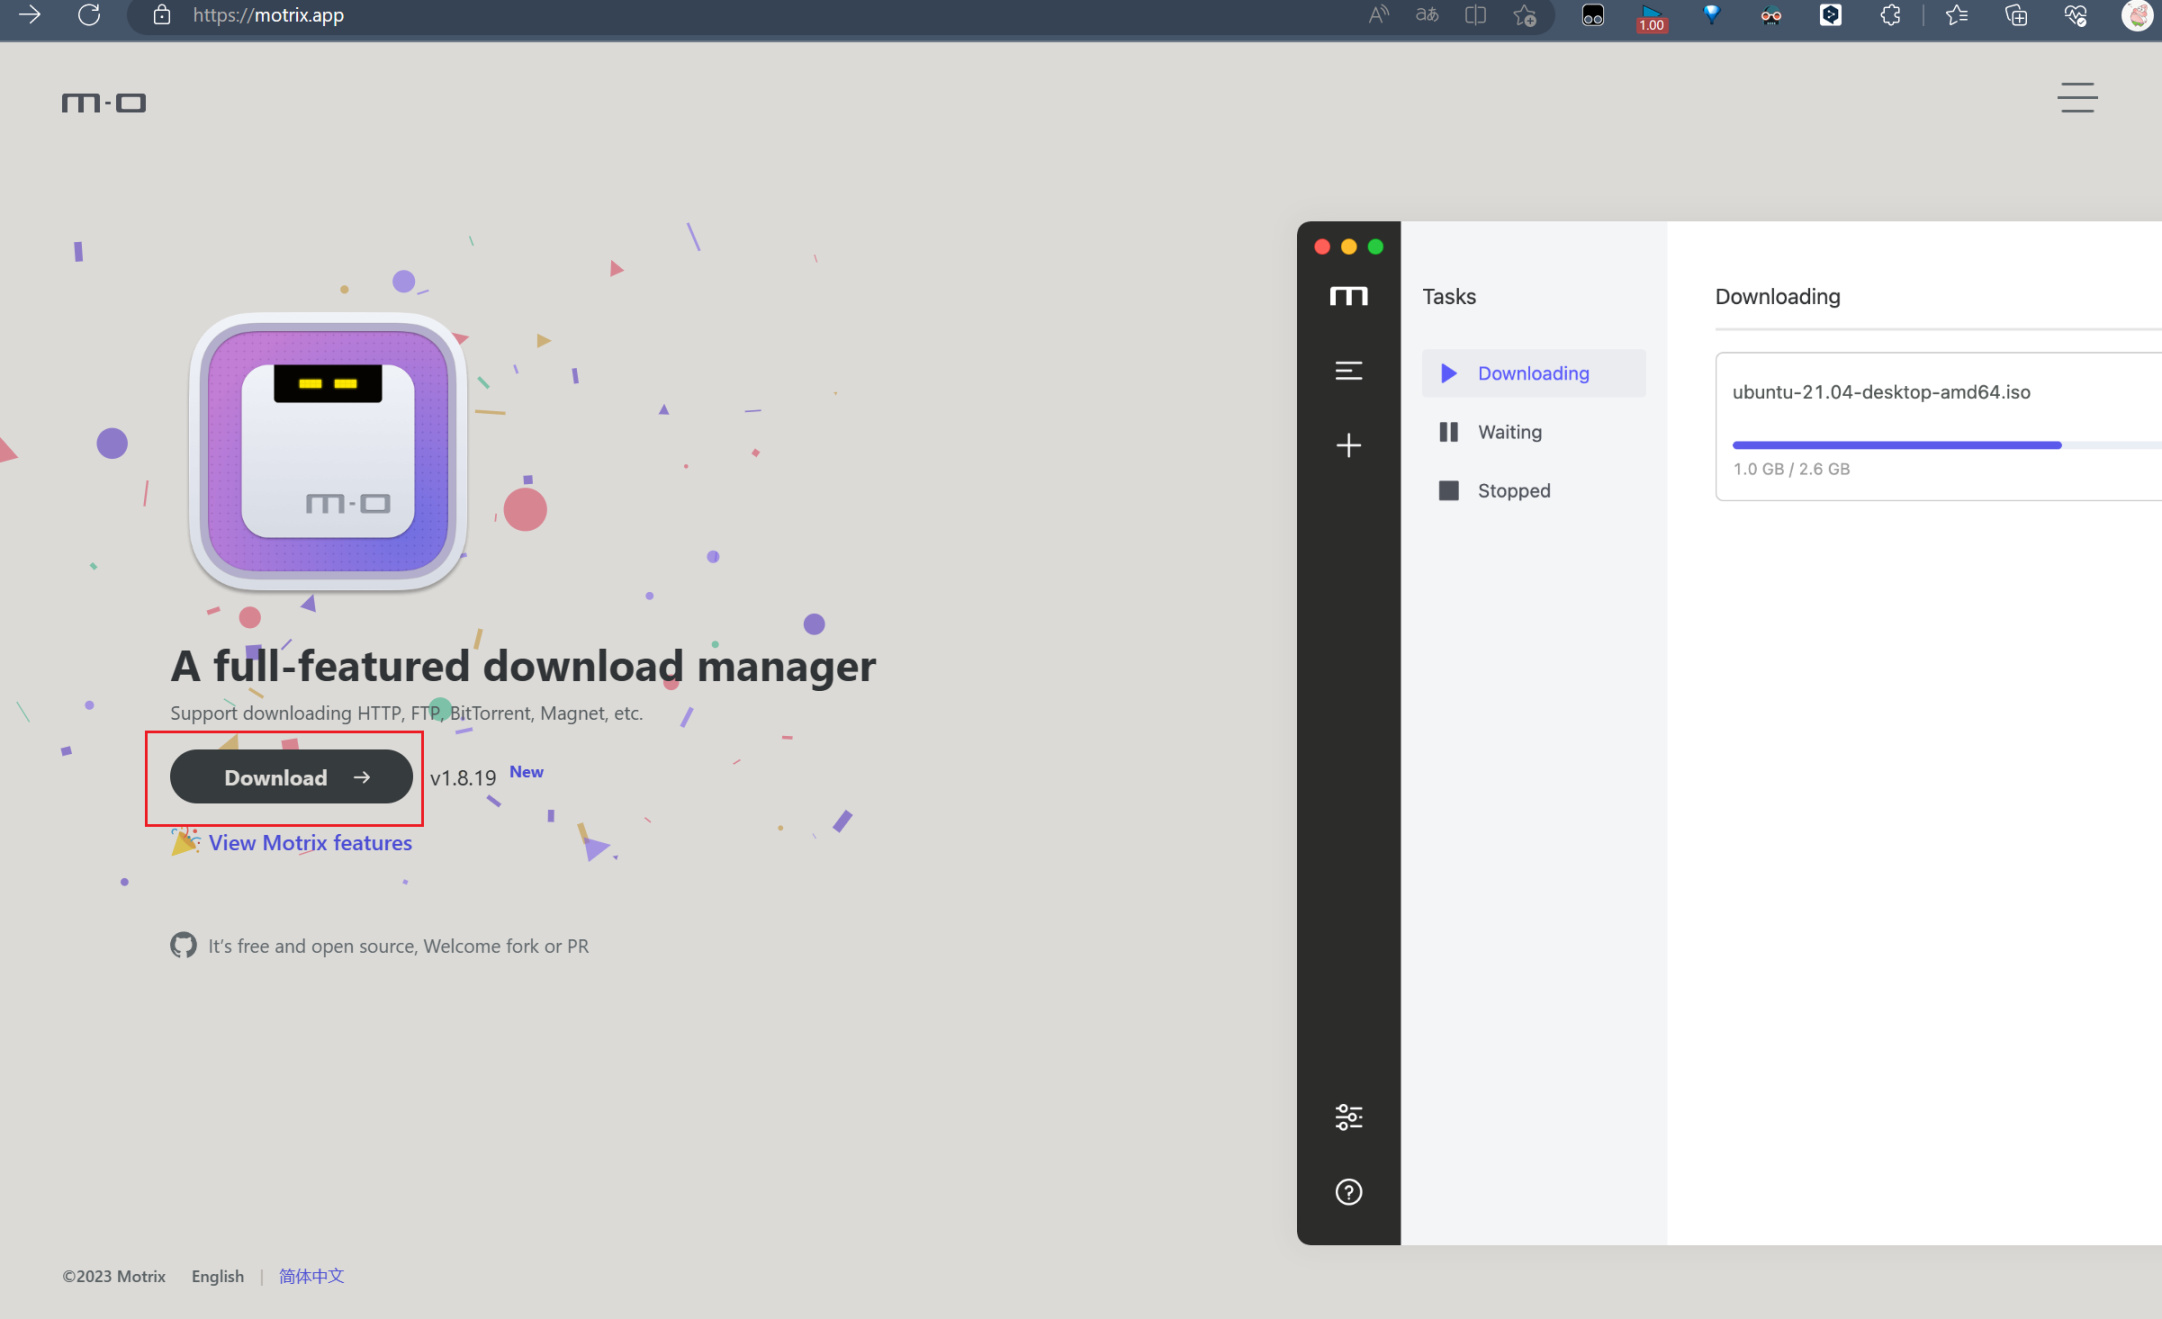
Task: Switch language to 简体中文
Action: pos(311,1276)
